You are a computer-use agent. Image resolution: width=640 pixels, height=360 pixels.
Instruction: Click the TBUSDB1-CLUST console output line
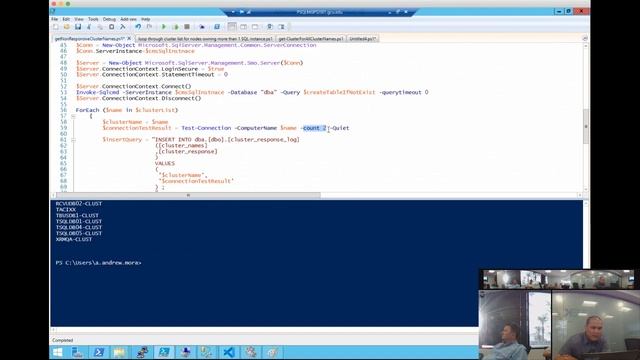click(x=77, y=216)
